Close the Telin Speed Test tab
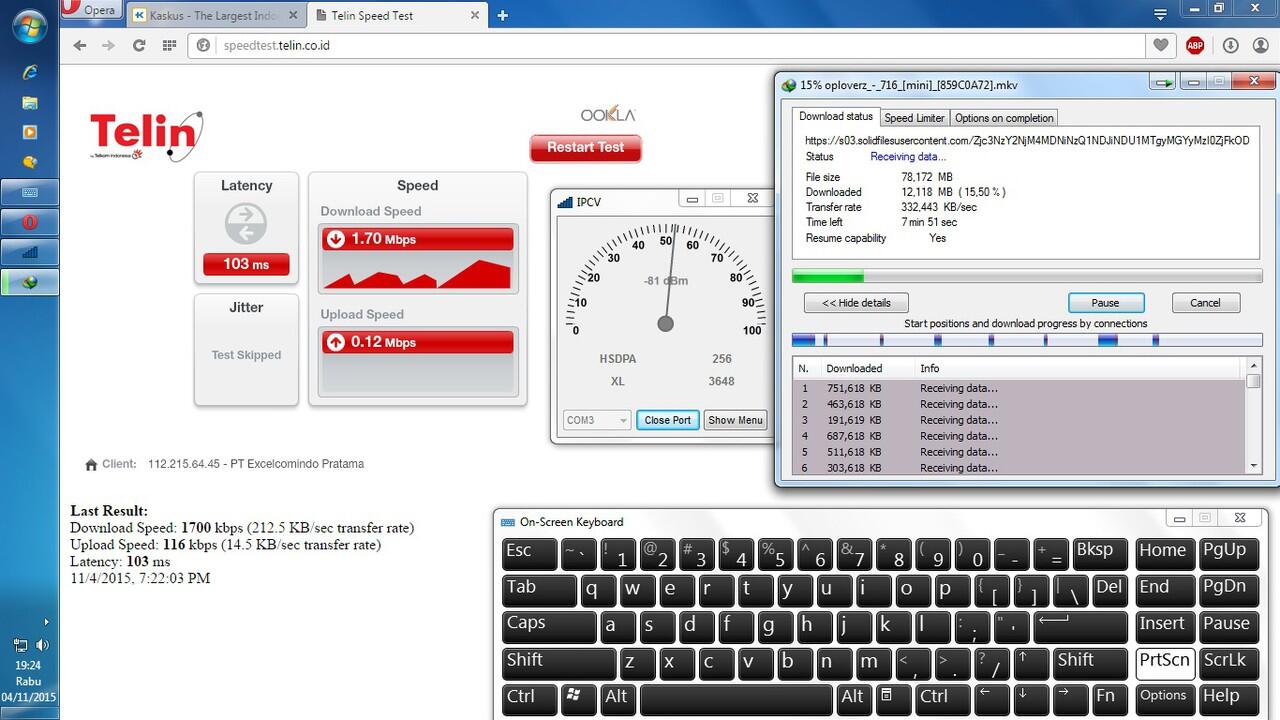The width and height of the screenshot is (1280, 720). [473, 15]
